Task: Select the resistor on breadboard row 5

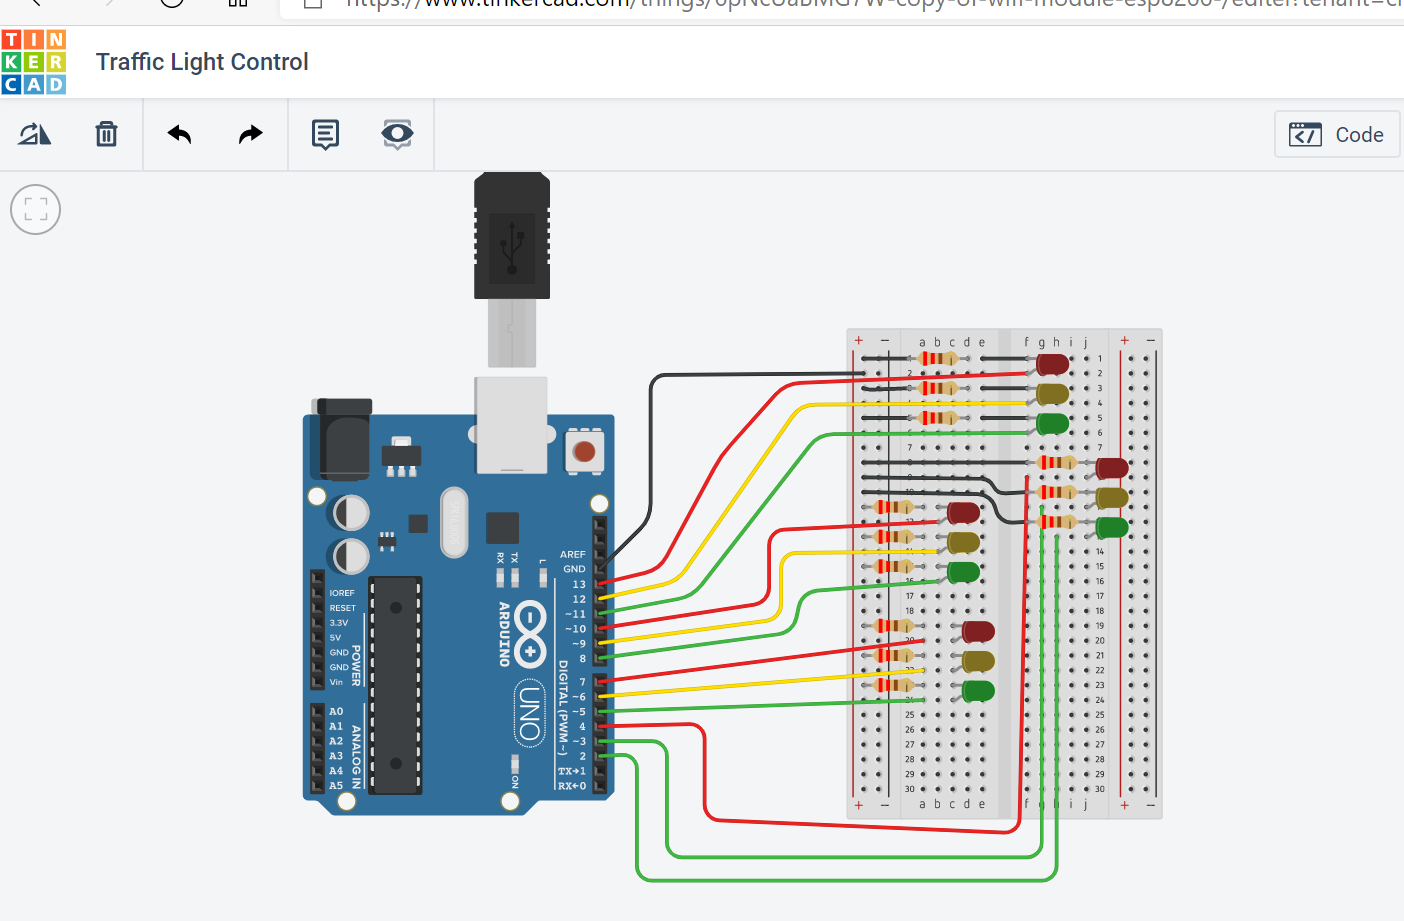Action: (x=938, y=418)
